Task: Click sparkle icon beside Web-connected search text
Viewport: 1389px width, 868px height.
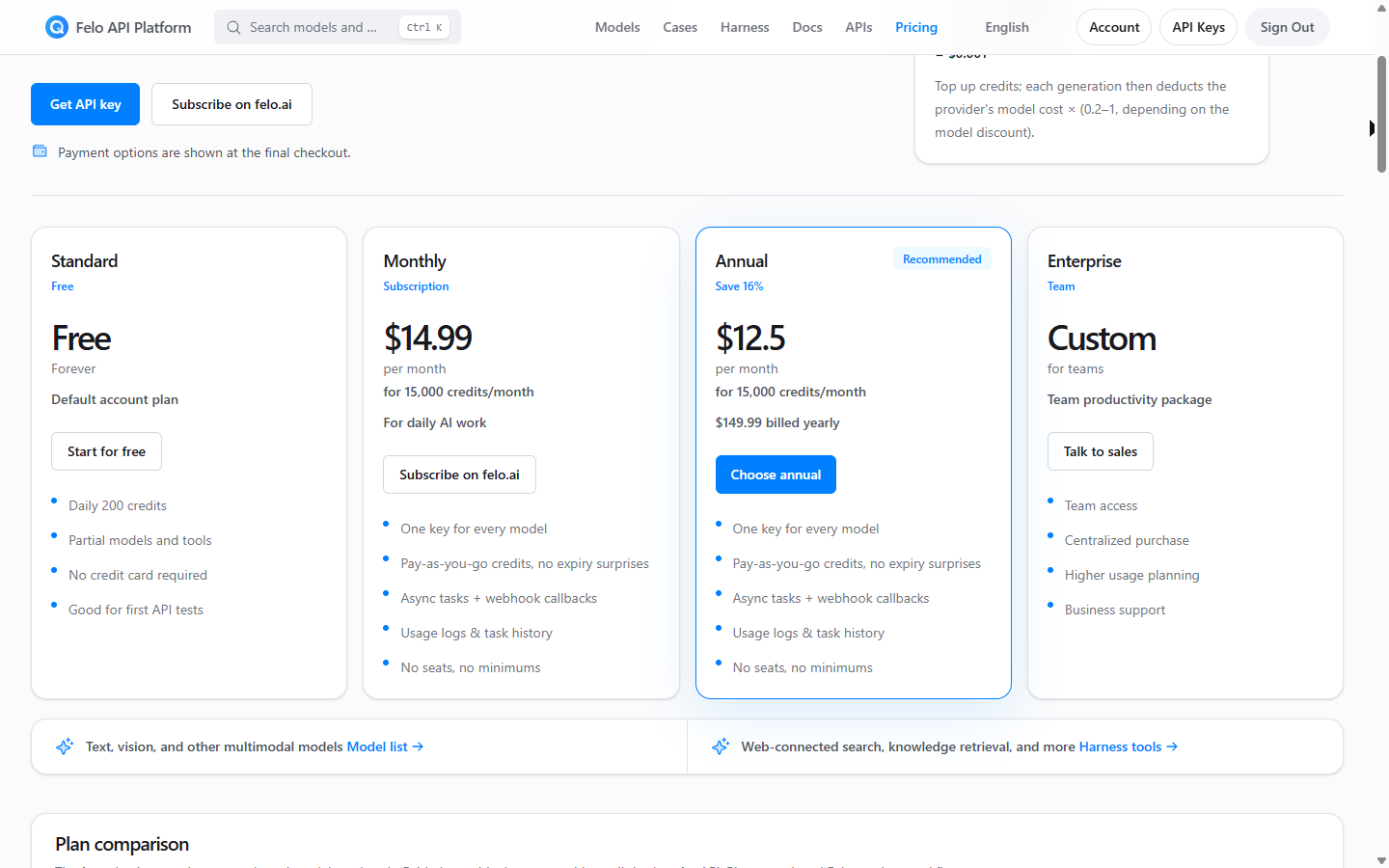Action: tap(720, 746)
